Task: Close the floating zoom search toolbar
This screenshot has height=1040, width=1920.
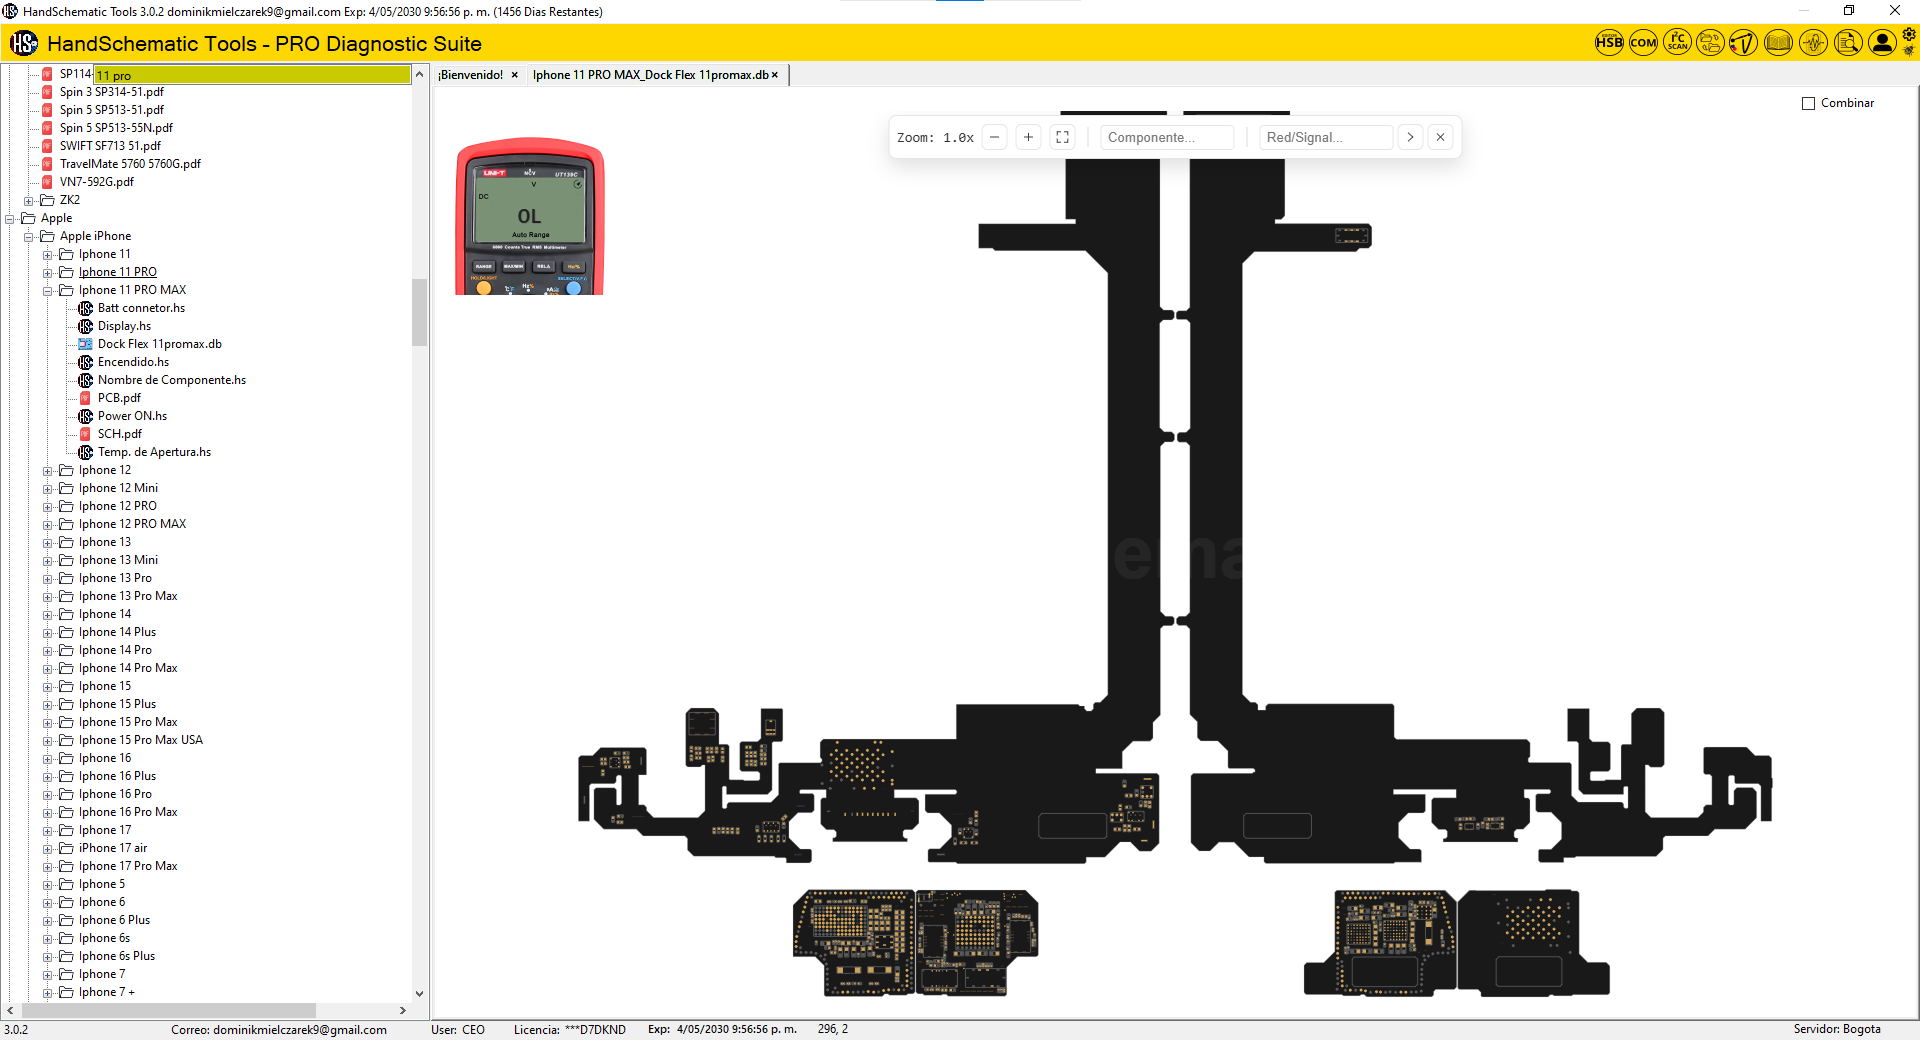Action: coord(1440,138)
